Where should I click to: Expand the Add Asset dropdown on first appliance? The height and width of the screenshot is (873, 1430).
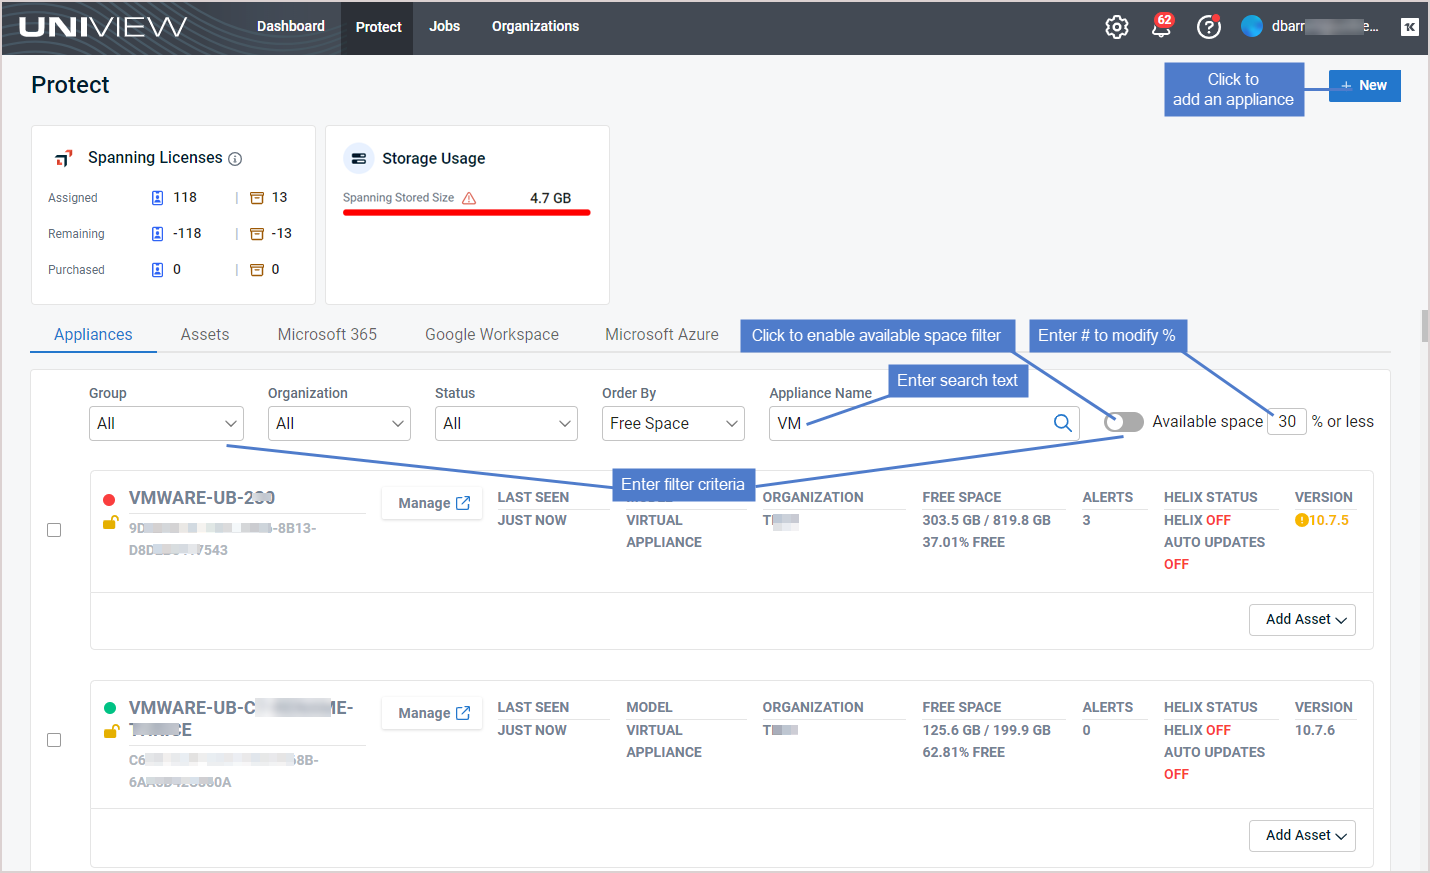point(1301,619)
